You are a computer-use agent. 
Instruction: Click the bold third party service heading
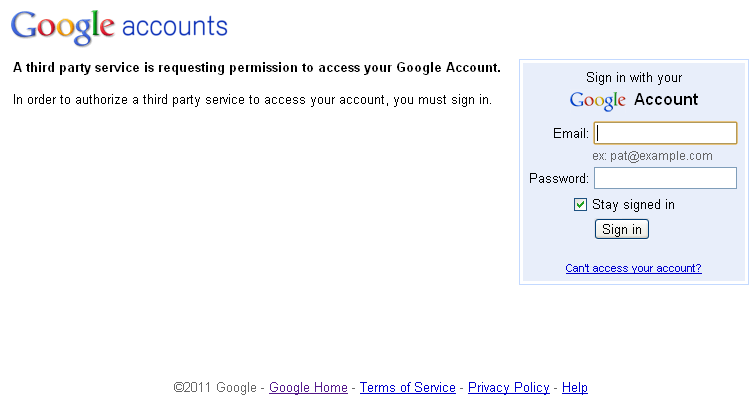(x=257, y=68)
